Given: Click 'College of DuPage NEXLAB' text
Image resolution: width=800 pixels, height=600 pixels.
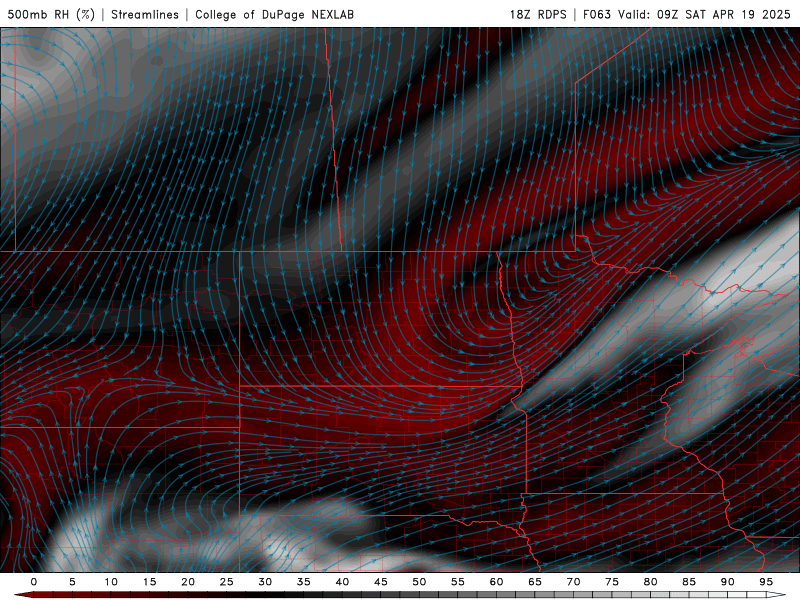Looking at the screenshot, I should point(274,14).
